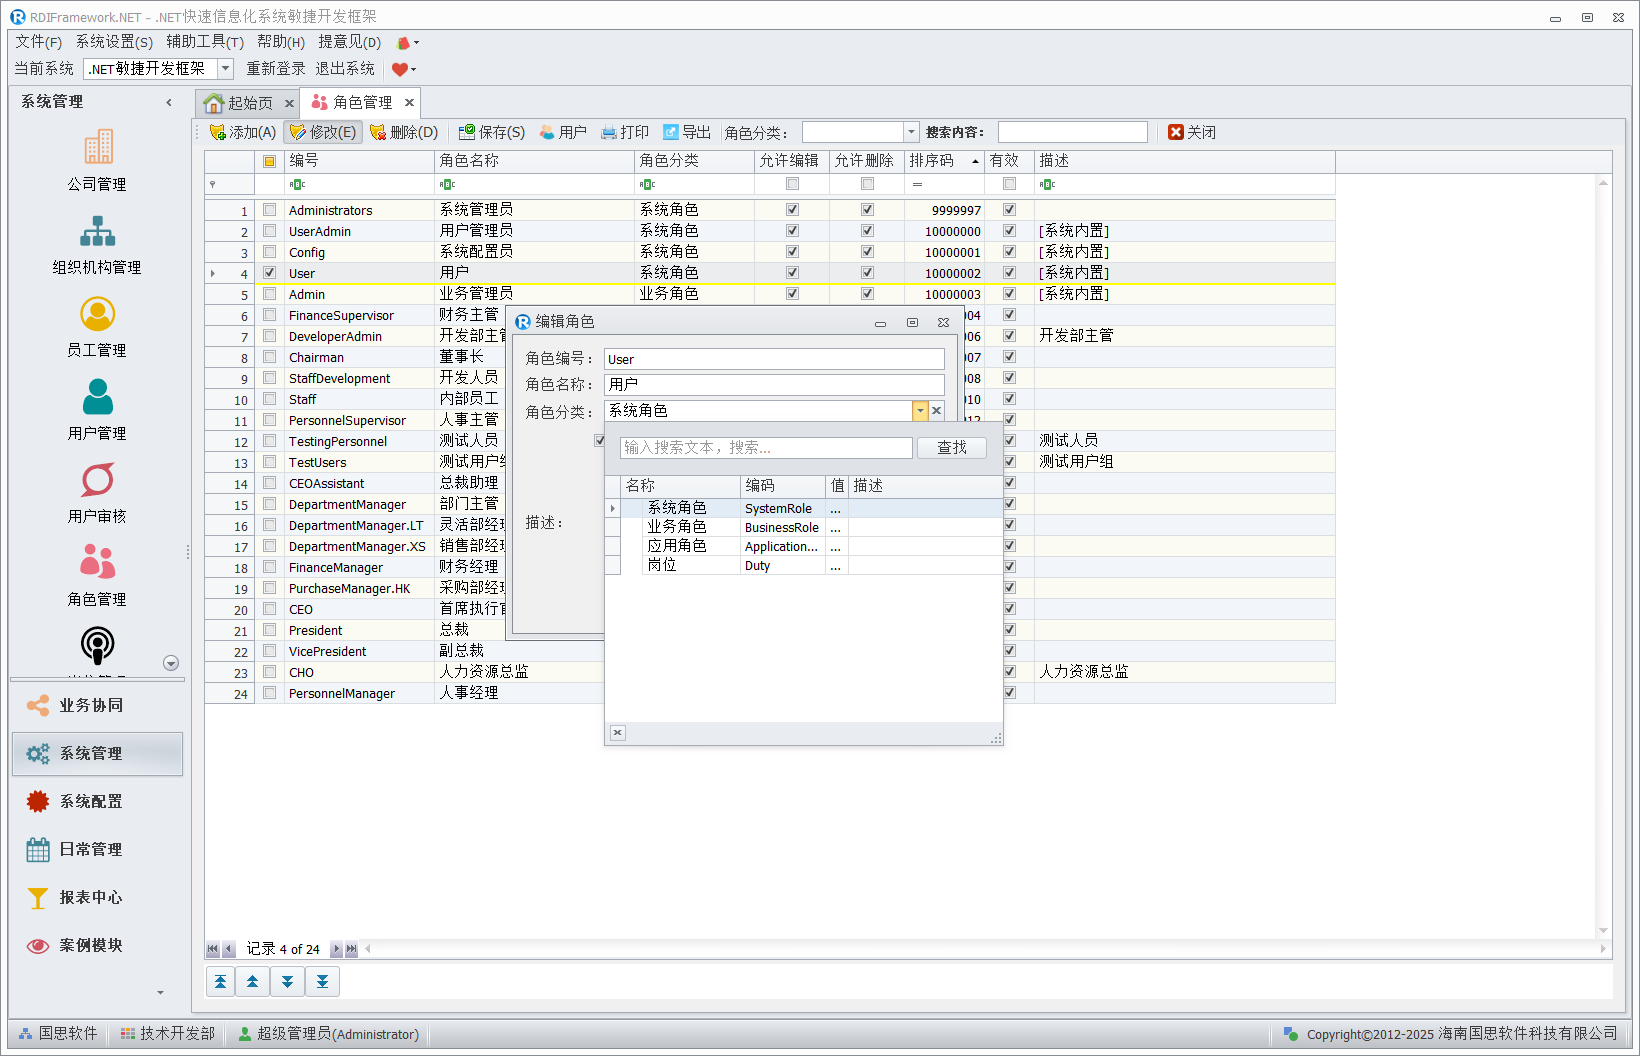Image resolution: width=1640 pixels, height=1056 pixels.
Task: Open the 公司管理 company management icon
Action: [97, 149]
